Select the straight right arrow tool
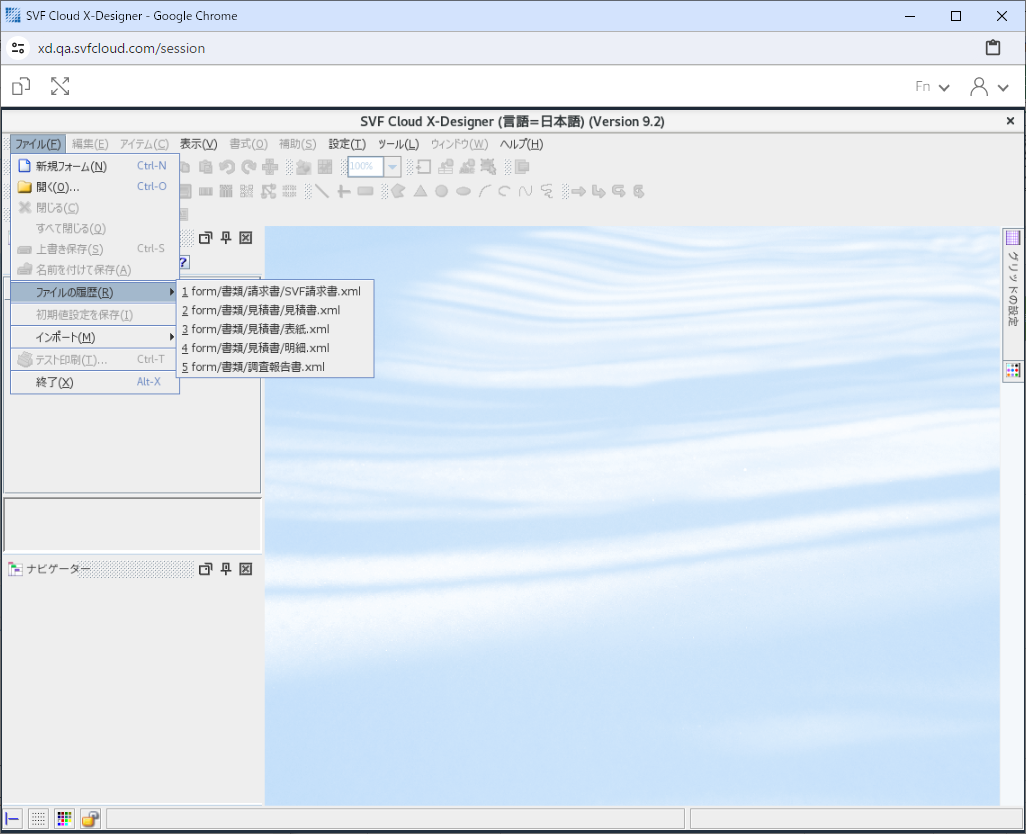This screenshot has width=1026, height=834. [x=578, y=191]
